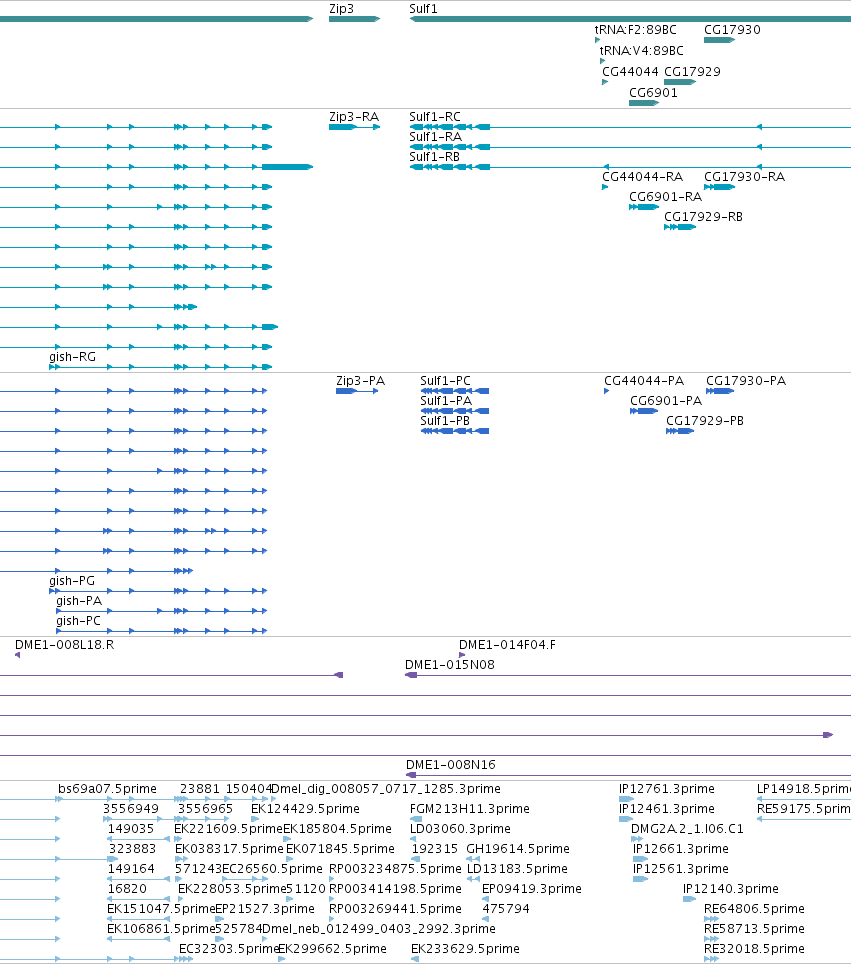Image resolution: width=851 pixels, height=964 pixels.
Task: Select EST bs69a07.5prime
Action: click(107, 789)
